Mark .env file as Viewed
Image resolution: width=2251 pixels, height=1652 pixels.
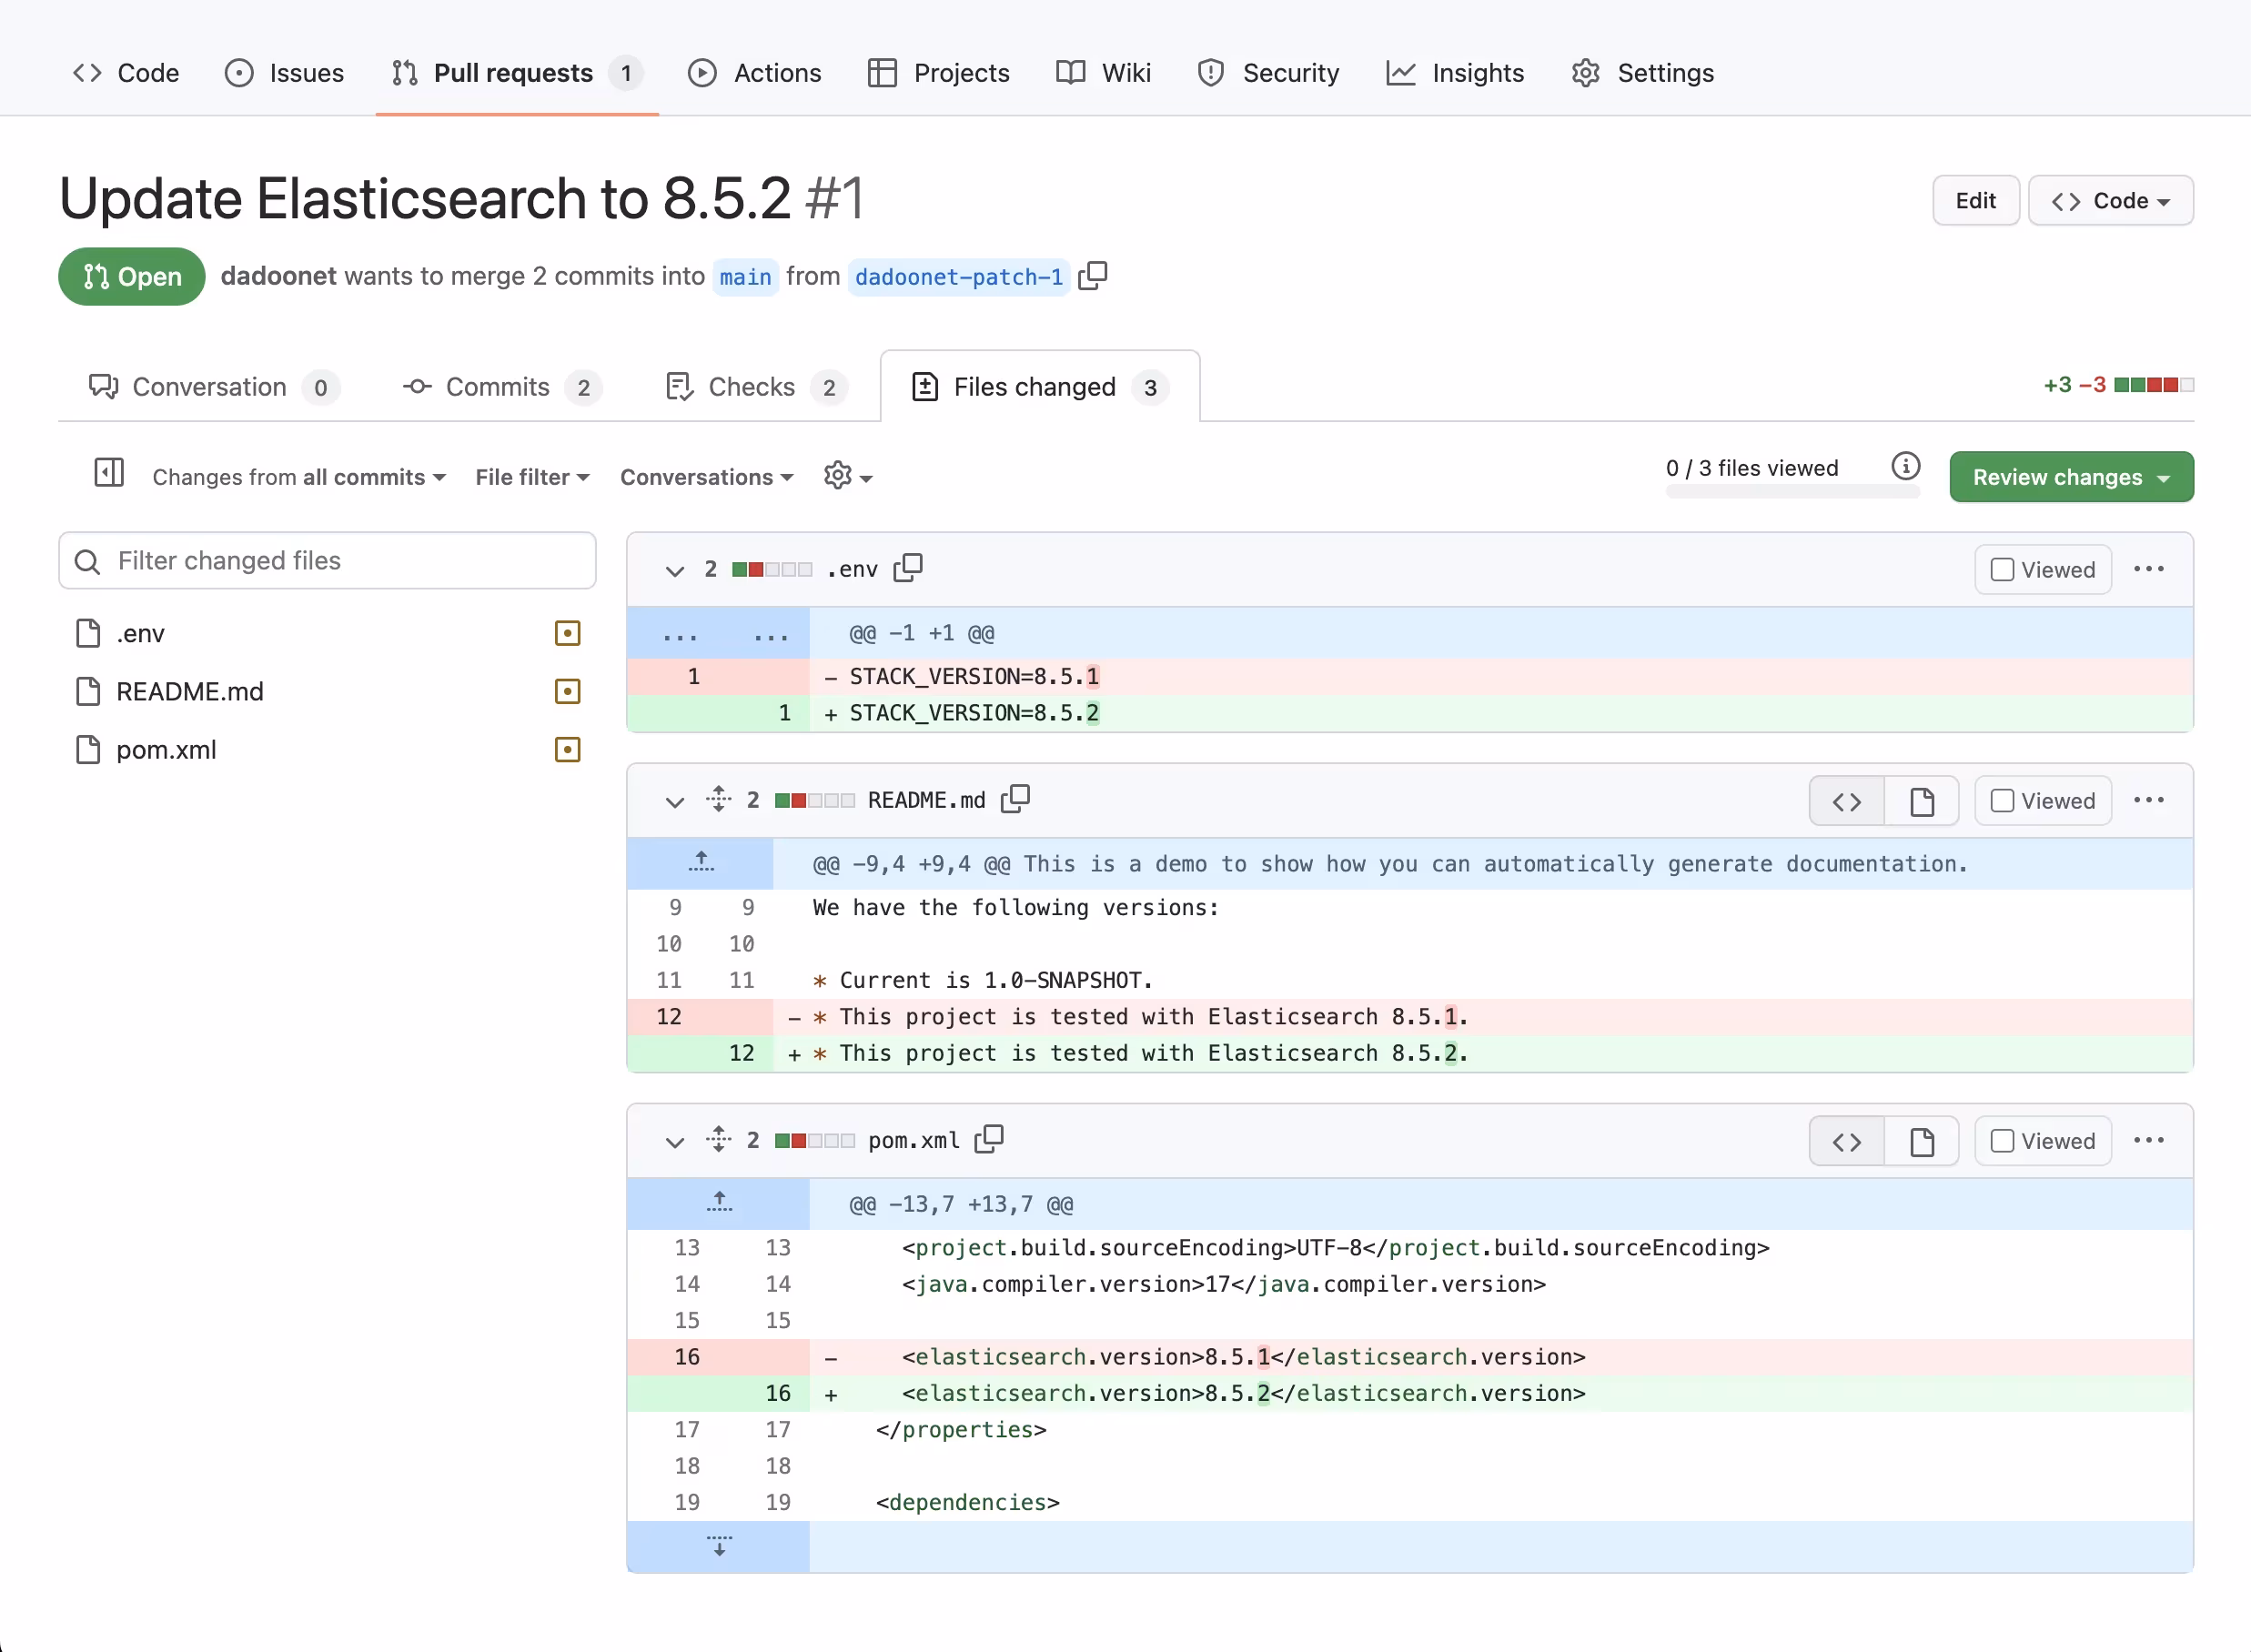coord(2002,570)
